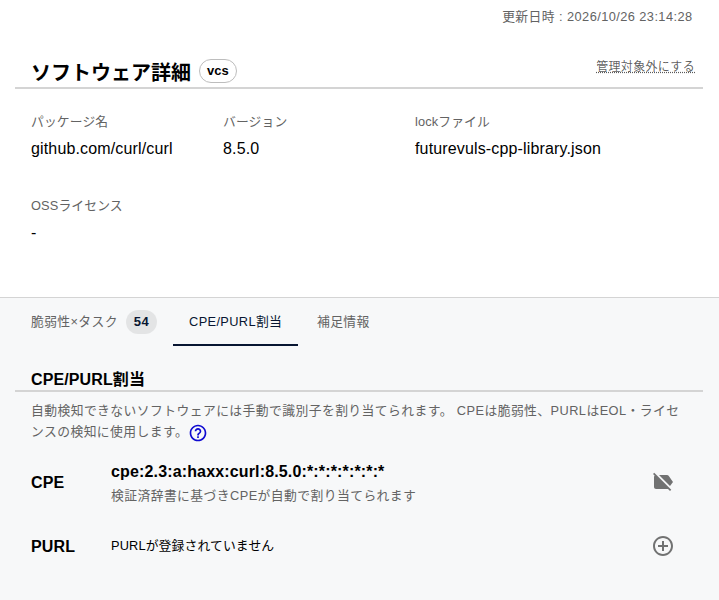This screenshot has height=600, width=719.
Task: Click the ソフトウェア詳細 heading
Action: click(111, 72)
